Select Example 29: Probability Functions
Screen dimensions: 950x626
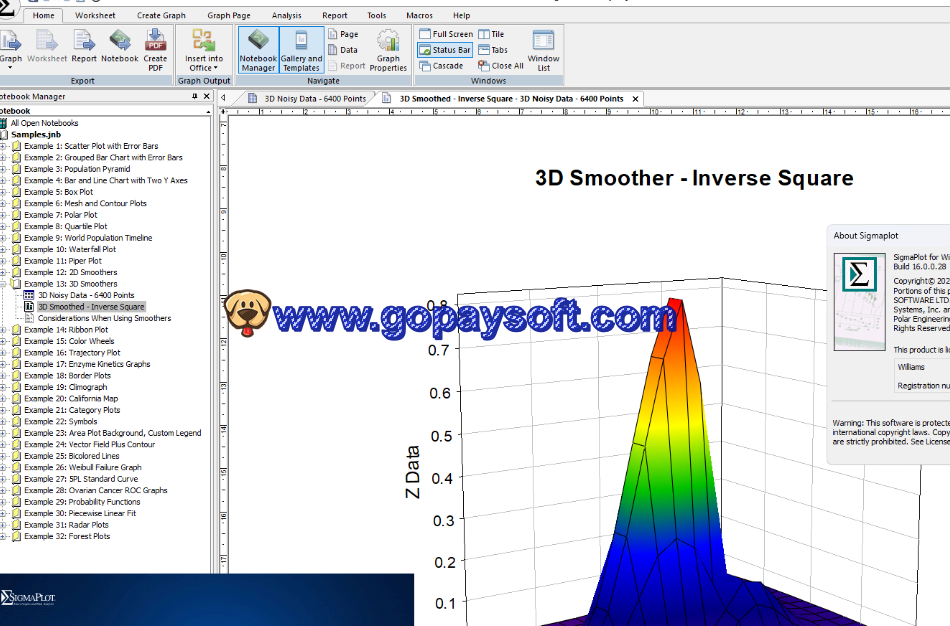(x=82, y=502)
